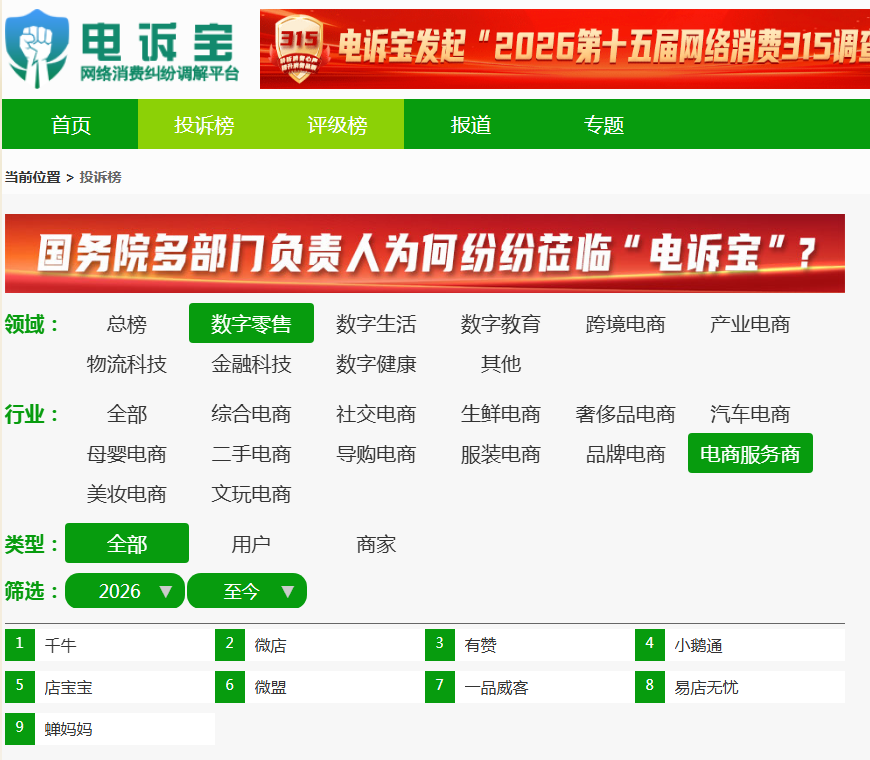Click the 电诉宝 shield logo

(37, 49)
